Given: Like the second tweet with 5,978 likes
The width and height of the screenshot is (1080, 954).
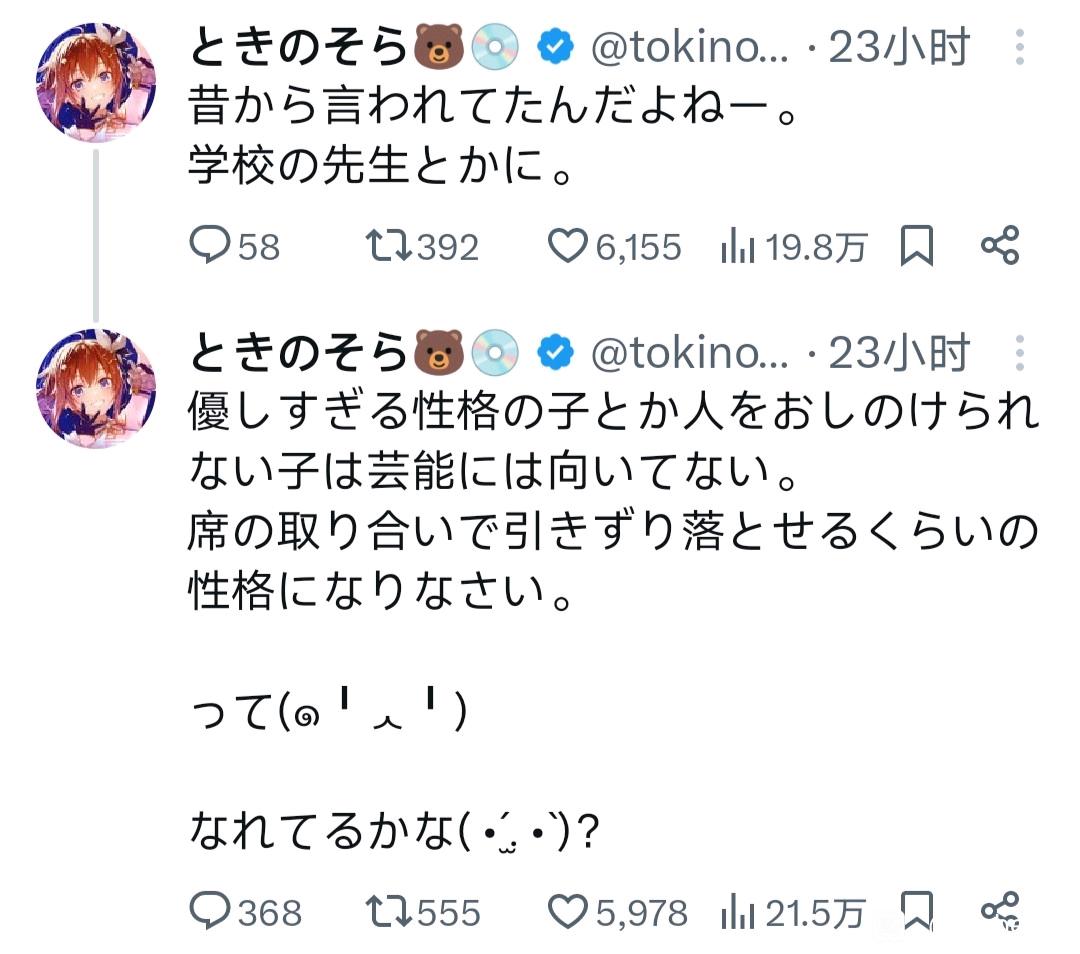Looking at the screenshot, I should click(617, 912).
